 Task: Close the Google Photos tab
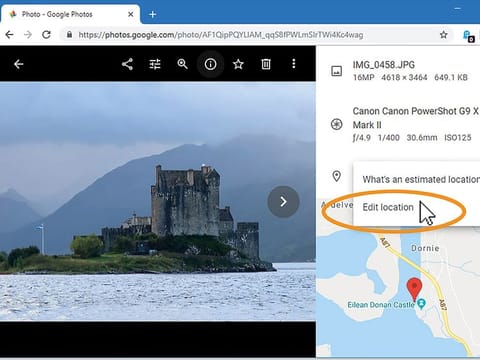click(131, 14)
